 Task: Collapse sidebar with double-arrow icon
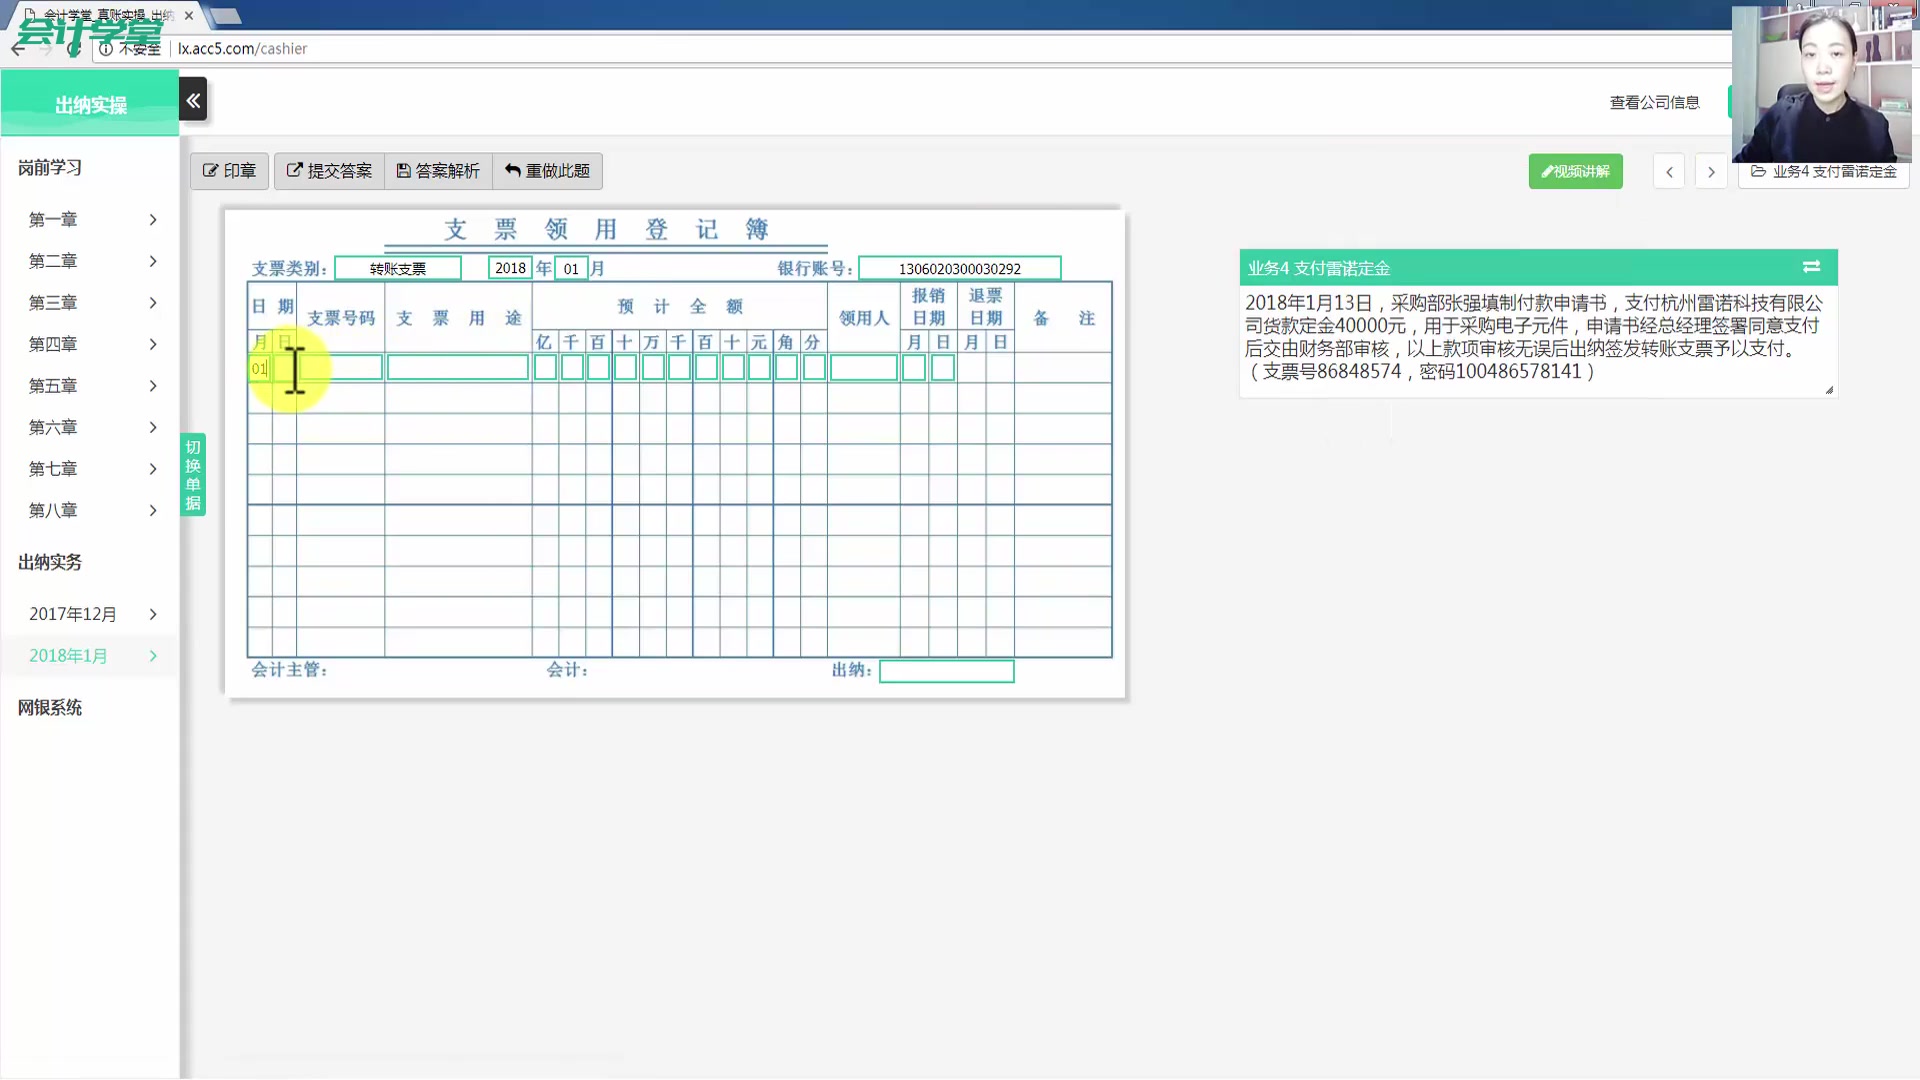[x=193, y=100]
